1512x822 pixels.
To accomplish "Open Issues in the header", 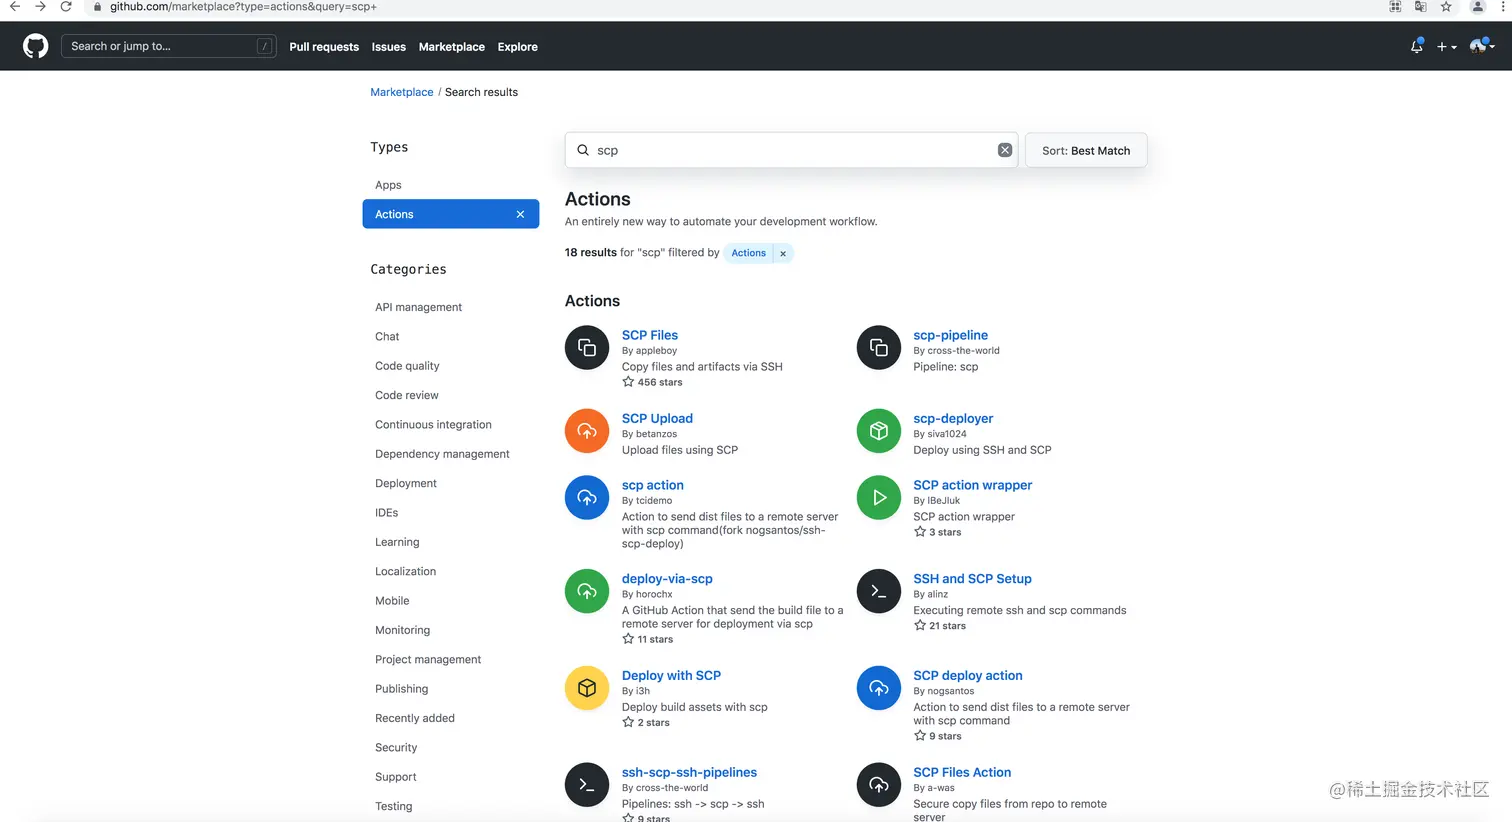I will tap(389, 47).
